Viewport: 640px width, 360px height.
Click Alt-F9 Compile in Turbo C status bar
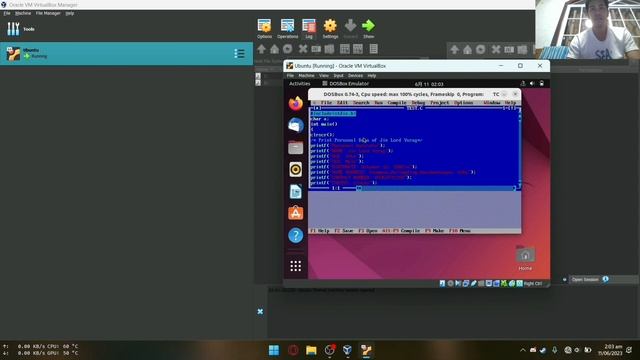(401, 231)
